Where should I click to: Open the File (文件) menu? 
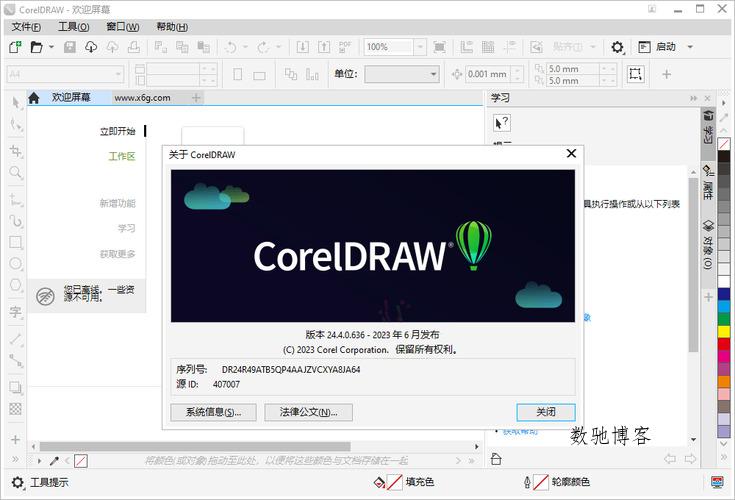tap(26, 27)
